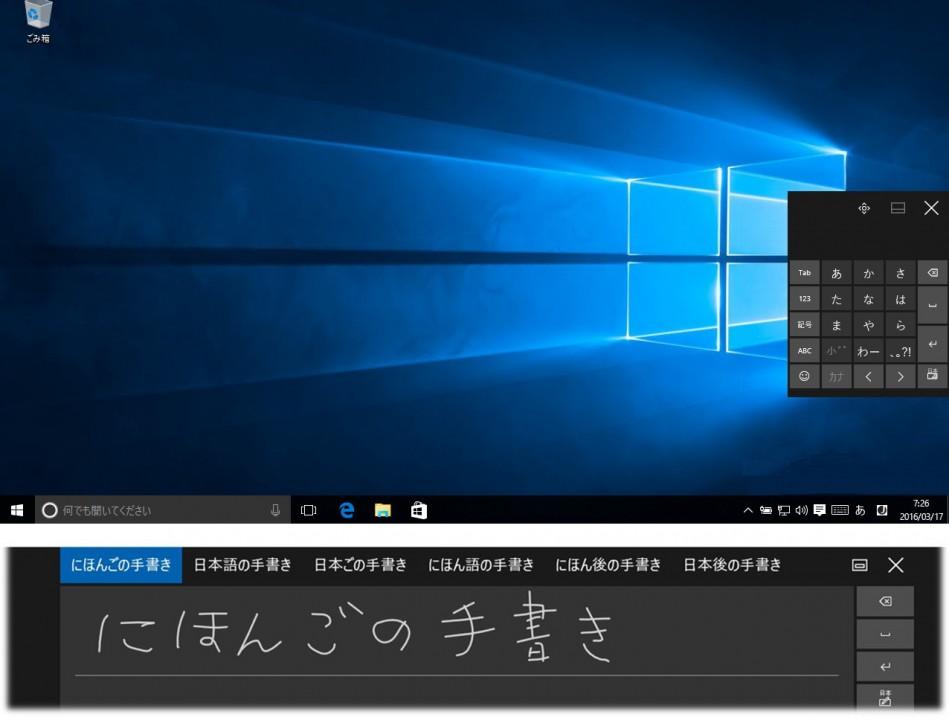The height and width of the screenshot is (720, 949).
Task: Launch Microsoft Edge from the taskbar
Action: [346, 510]
